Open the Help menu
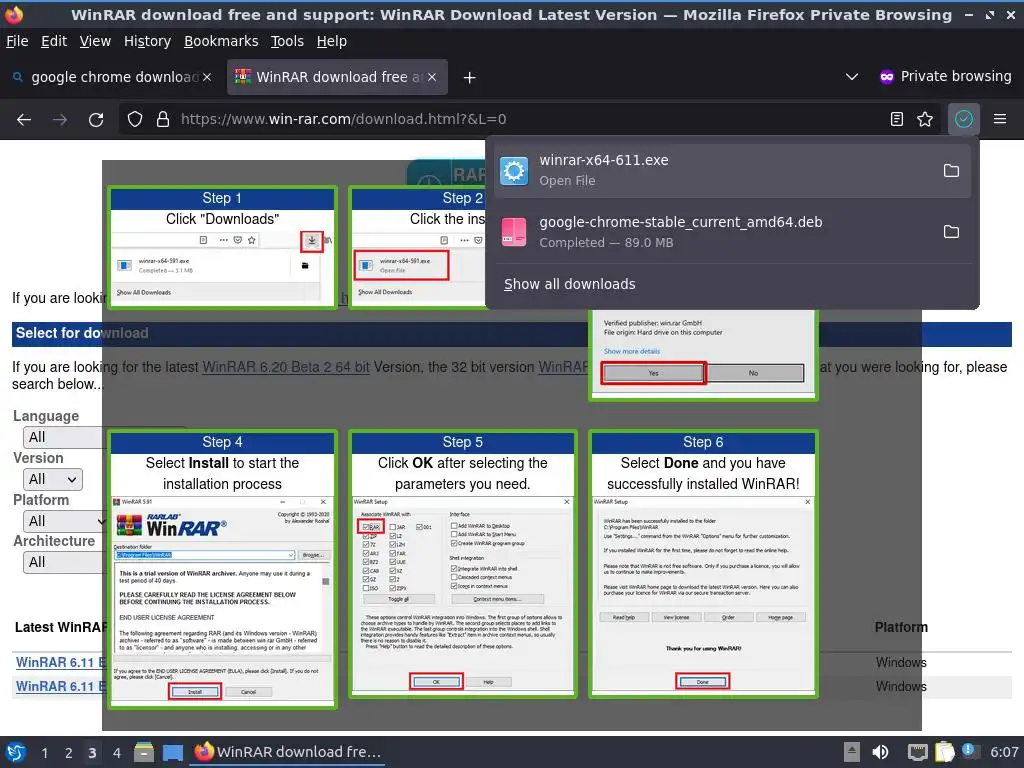Screen dimensions: 1024x768 [x=332, y=41]
